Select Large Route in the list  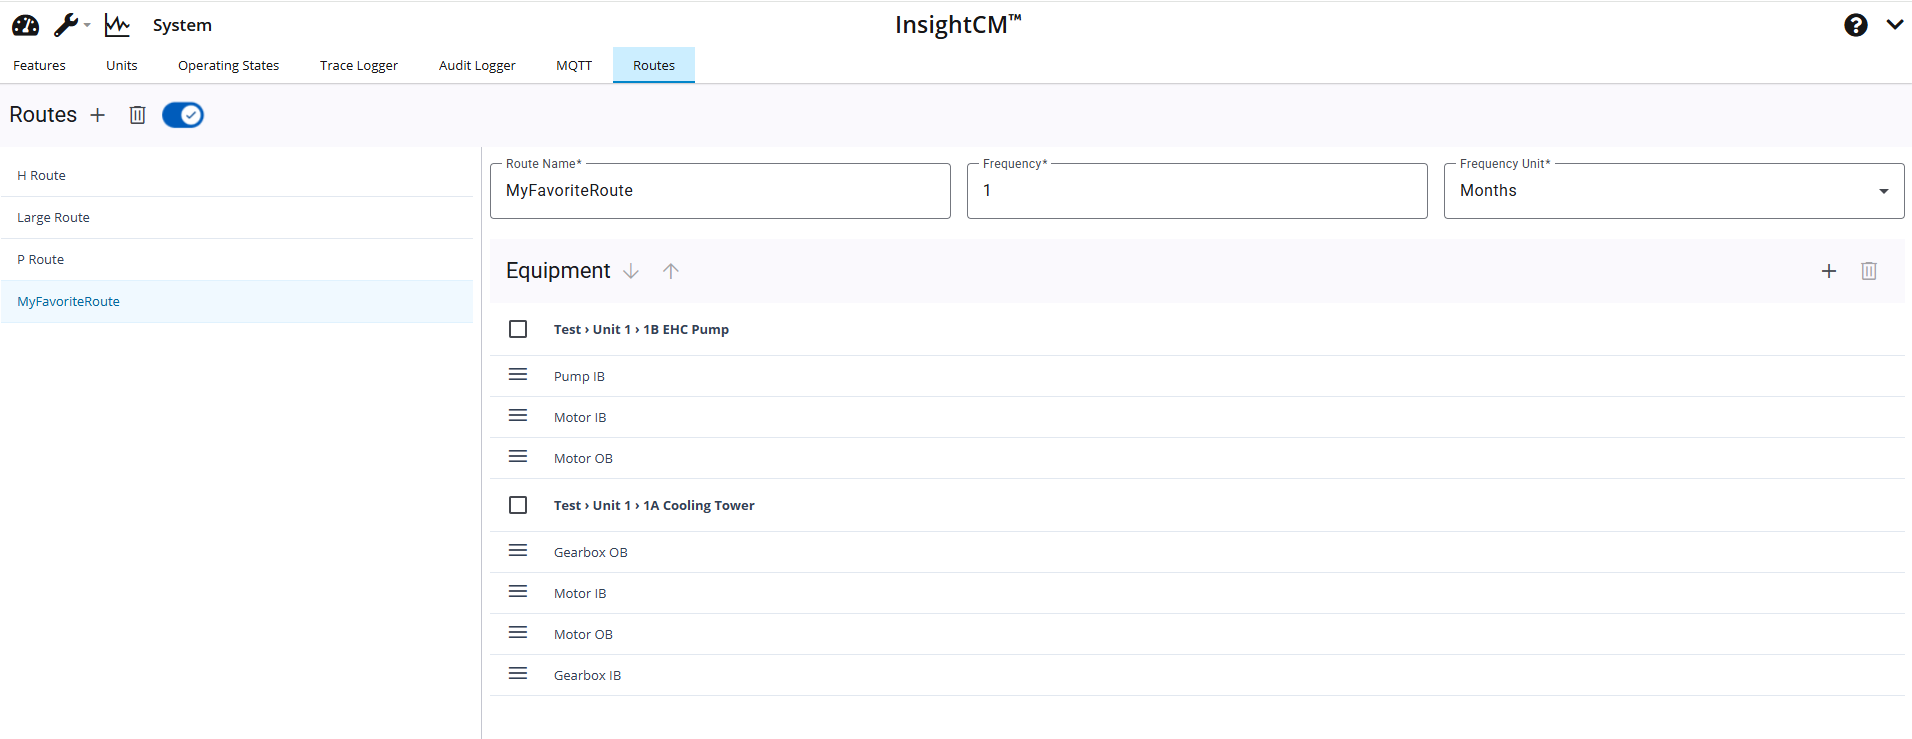pos(237,218)
